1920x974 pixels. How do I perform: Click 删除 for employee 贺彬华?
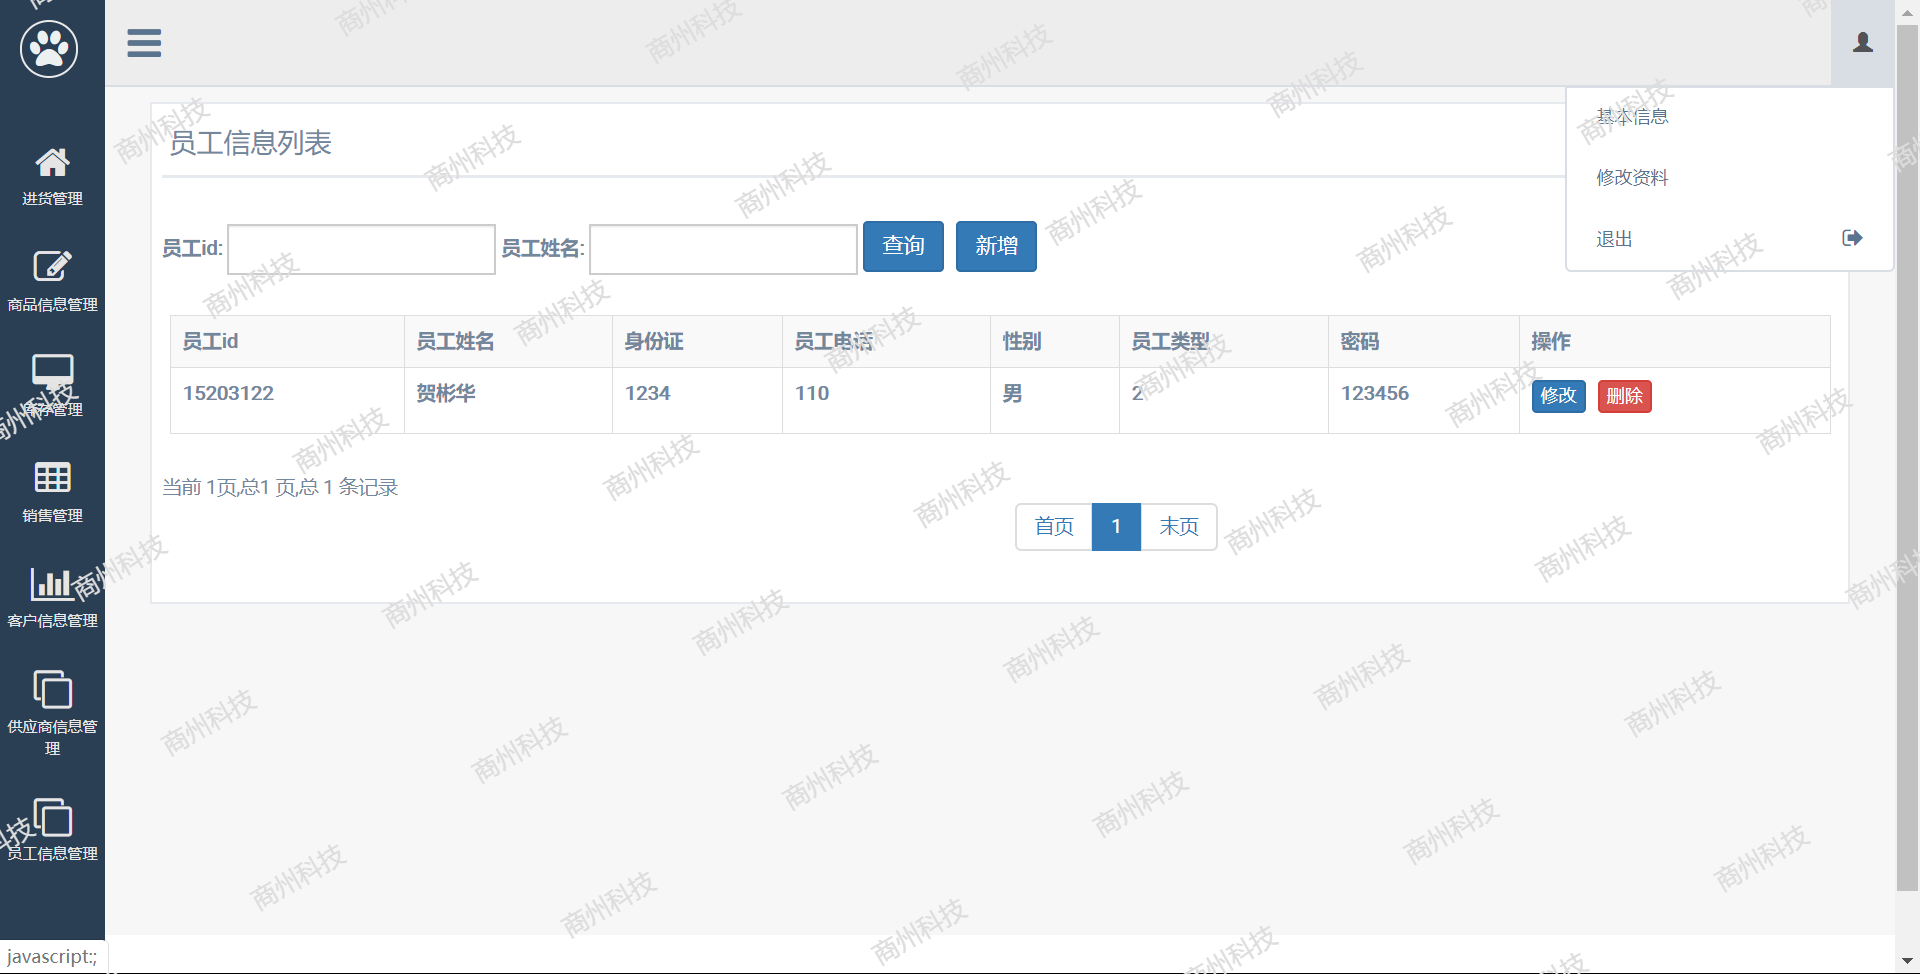[x=1624, y=396]
